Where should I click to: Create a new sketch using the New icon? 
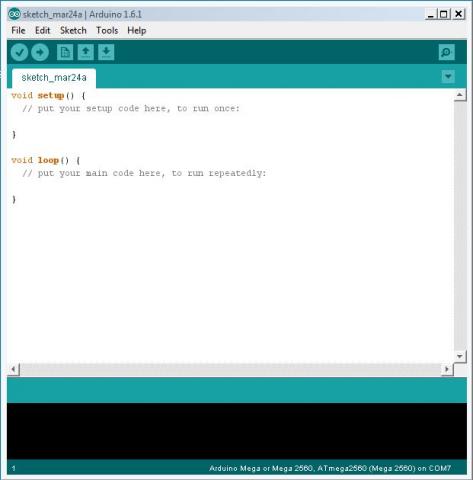(65, 52)
